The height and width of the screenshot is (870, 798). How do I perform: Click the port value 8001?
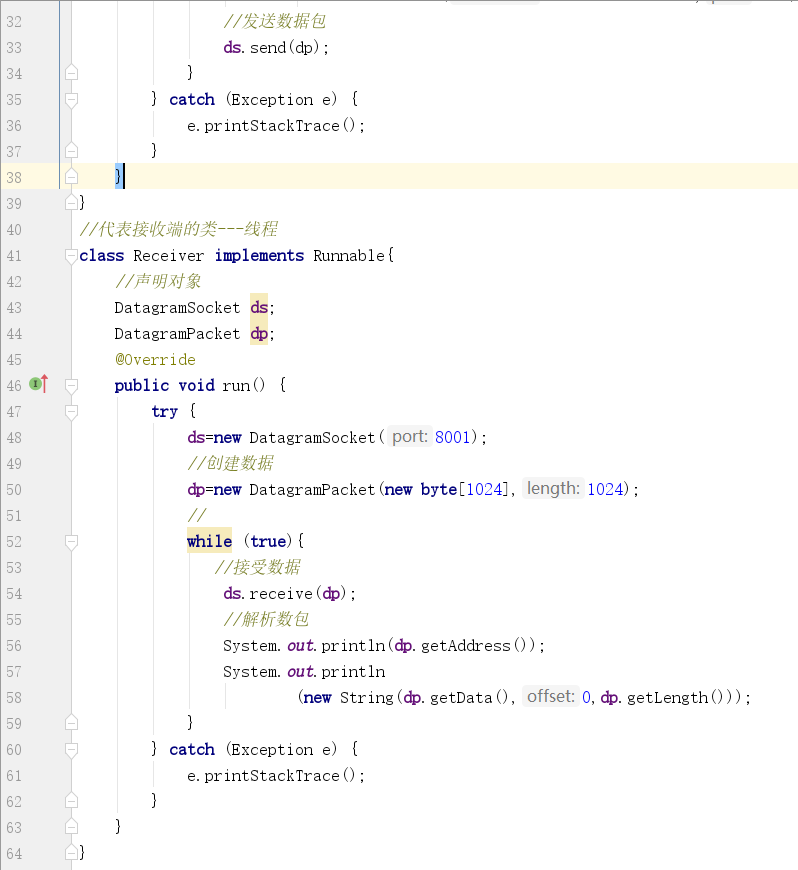[452, 437]
